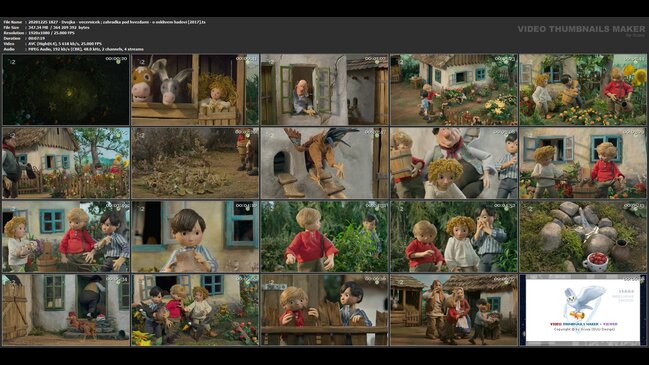Click the blond boy in a red shirt among bushes

(x=324, y=237)
